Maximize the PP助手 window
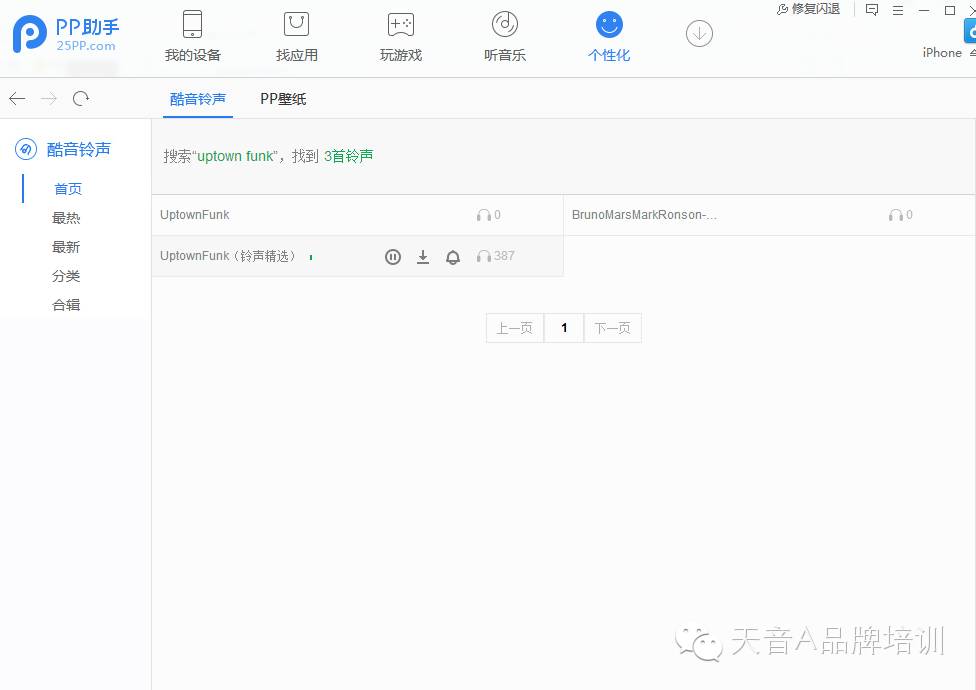The width and height of the screenshot is (976, 690). coord(950,11)
